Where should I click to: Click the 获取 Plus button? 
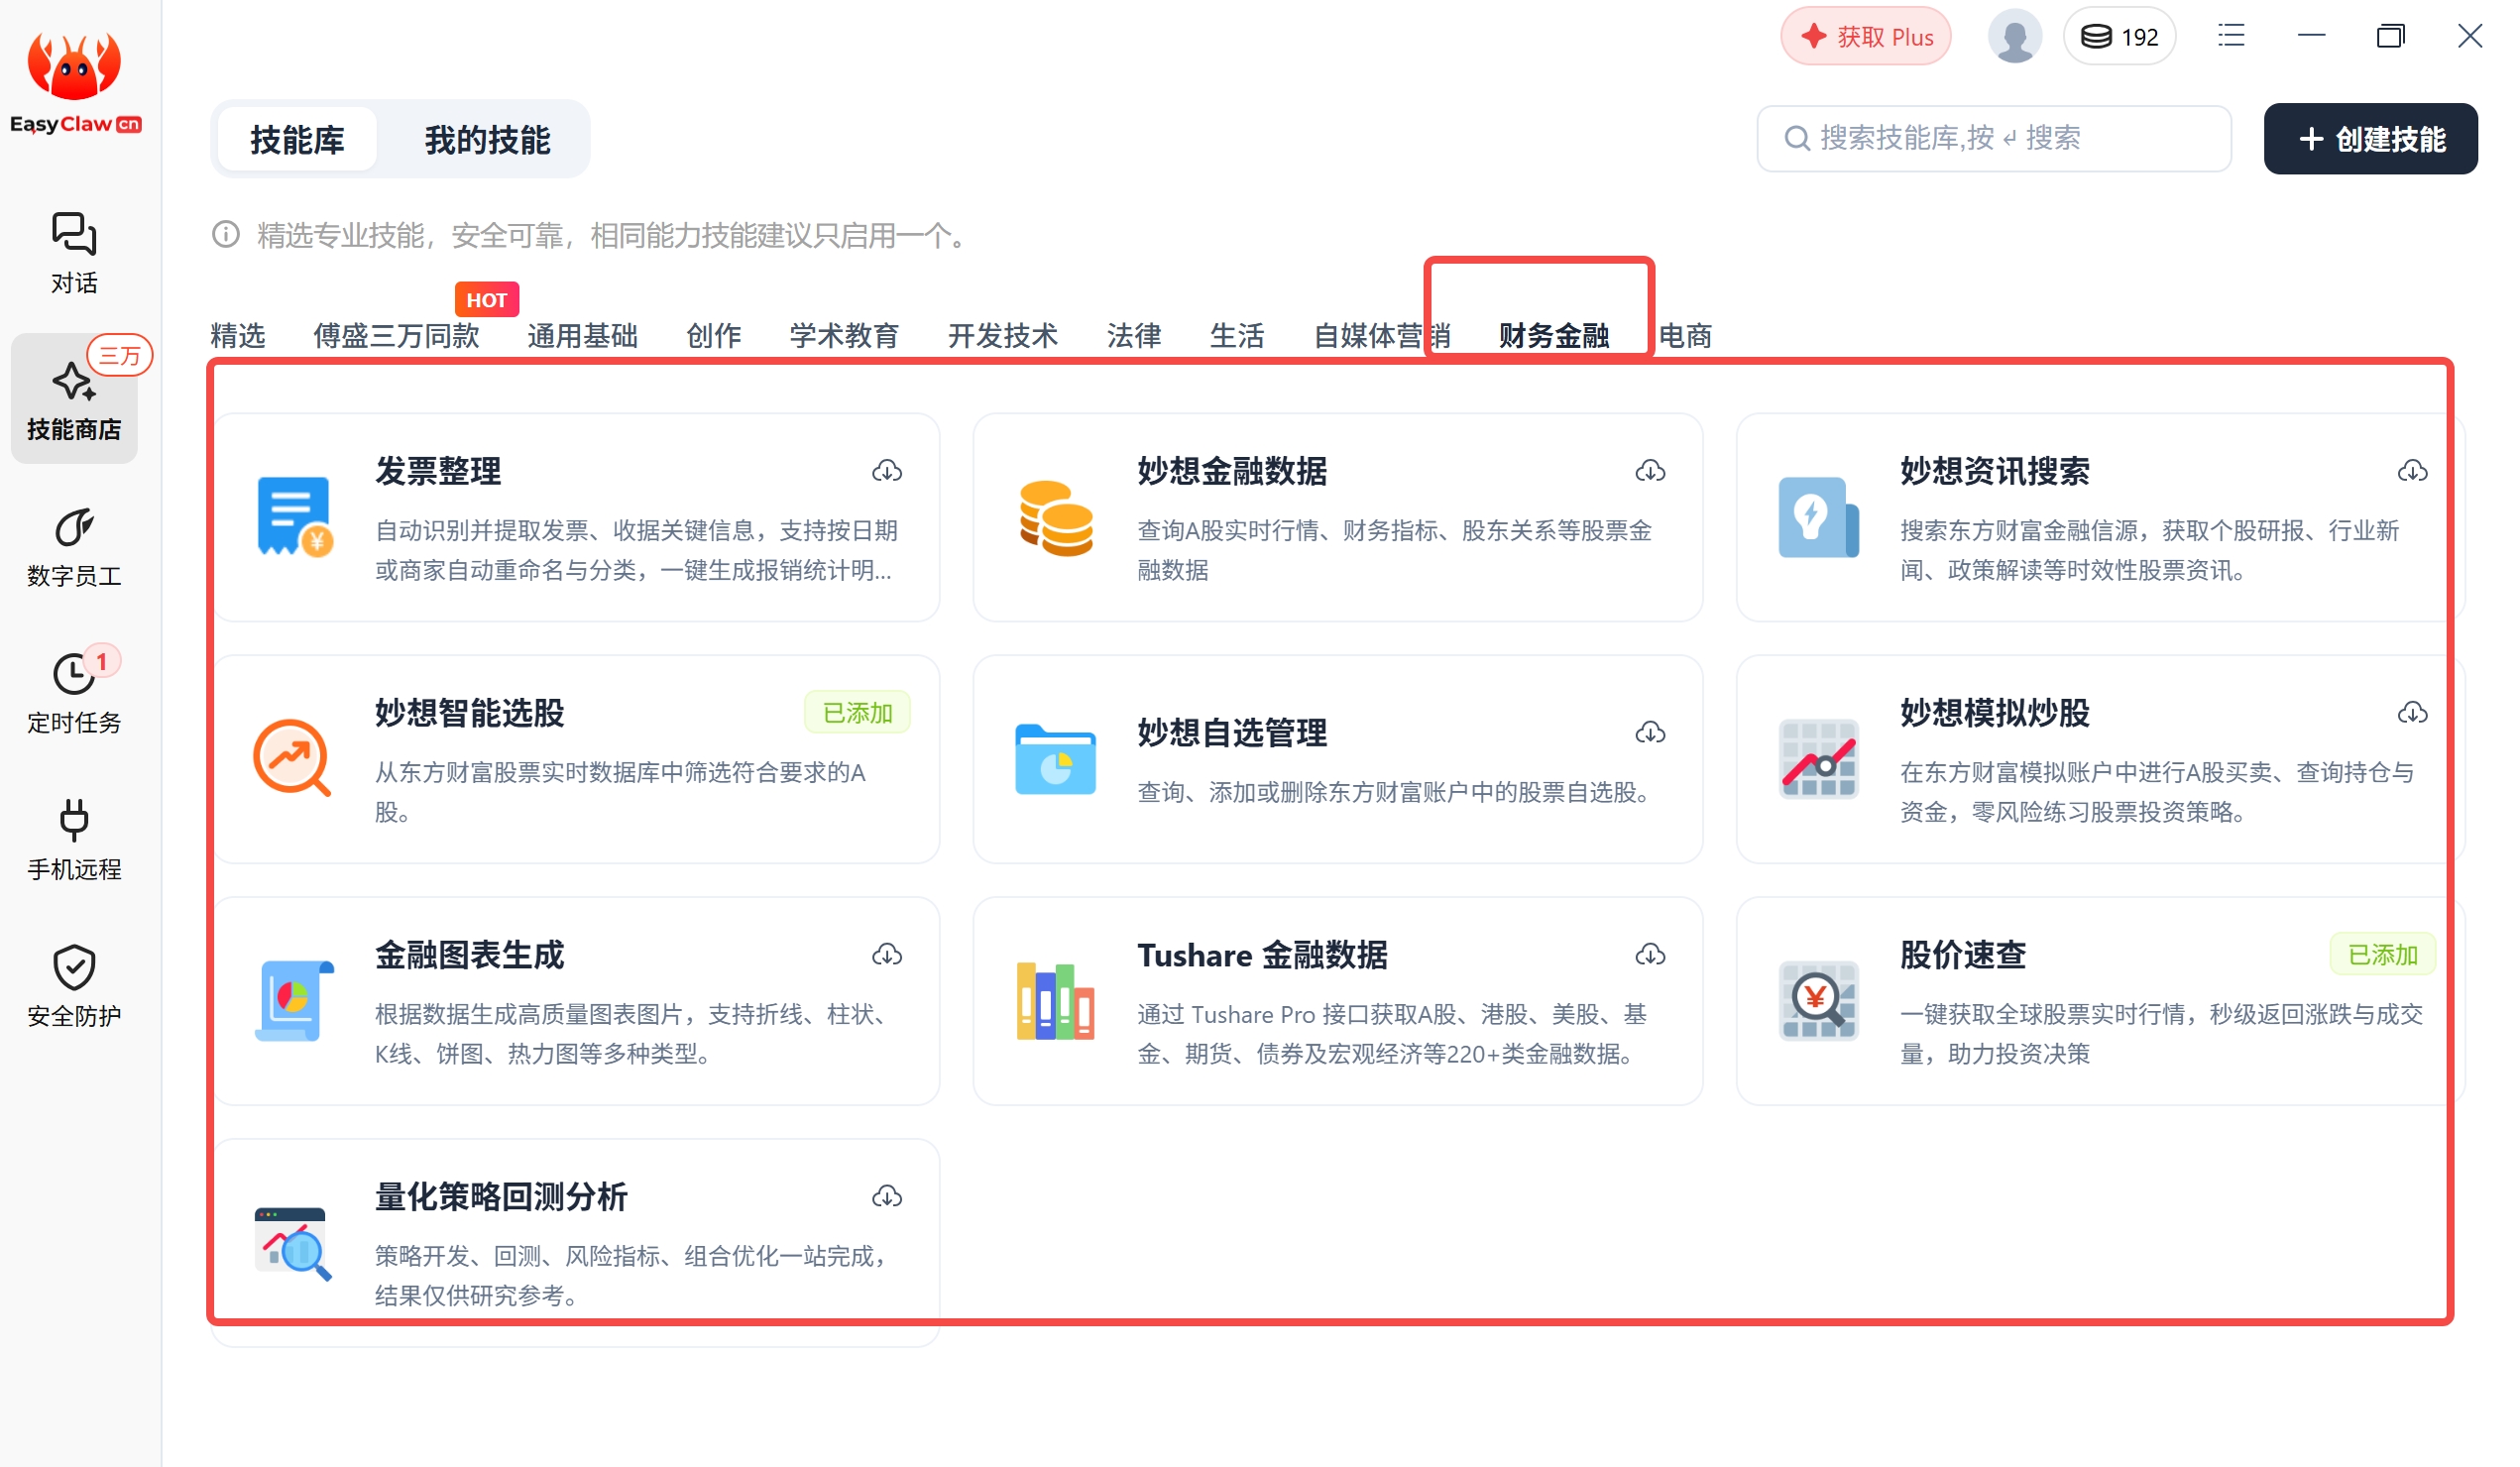click(1865, 37)
